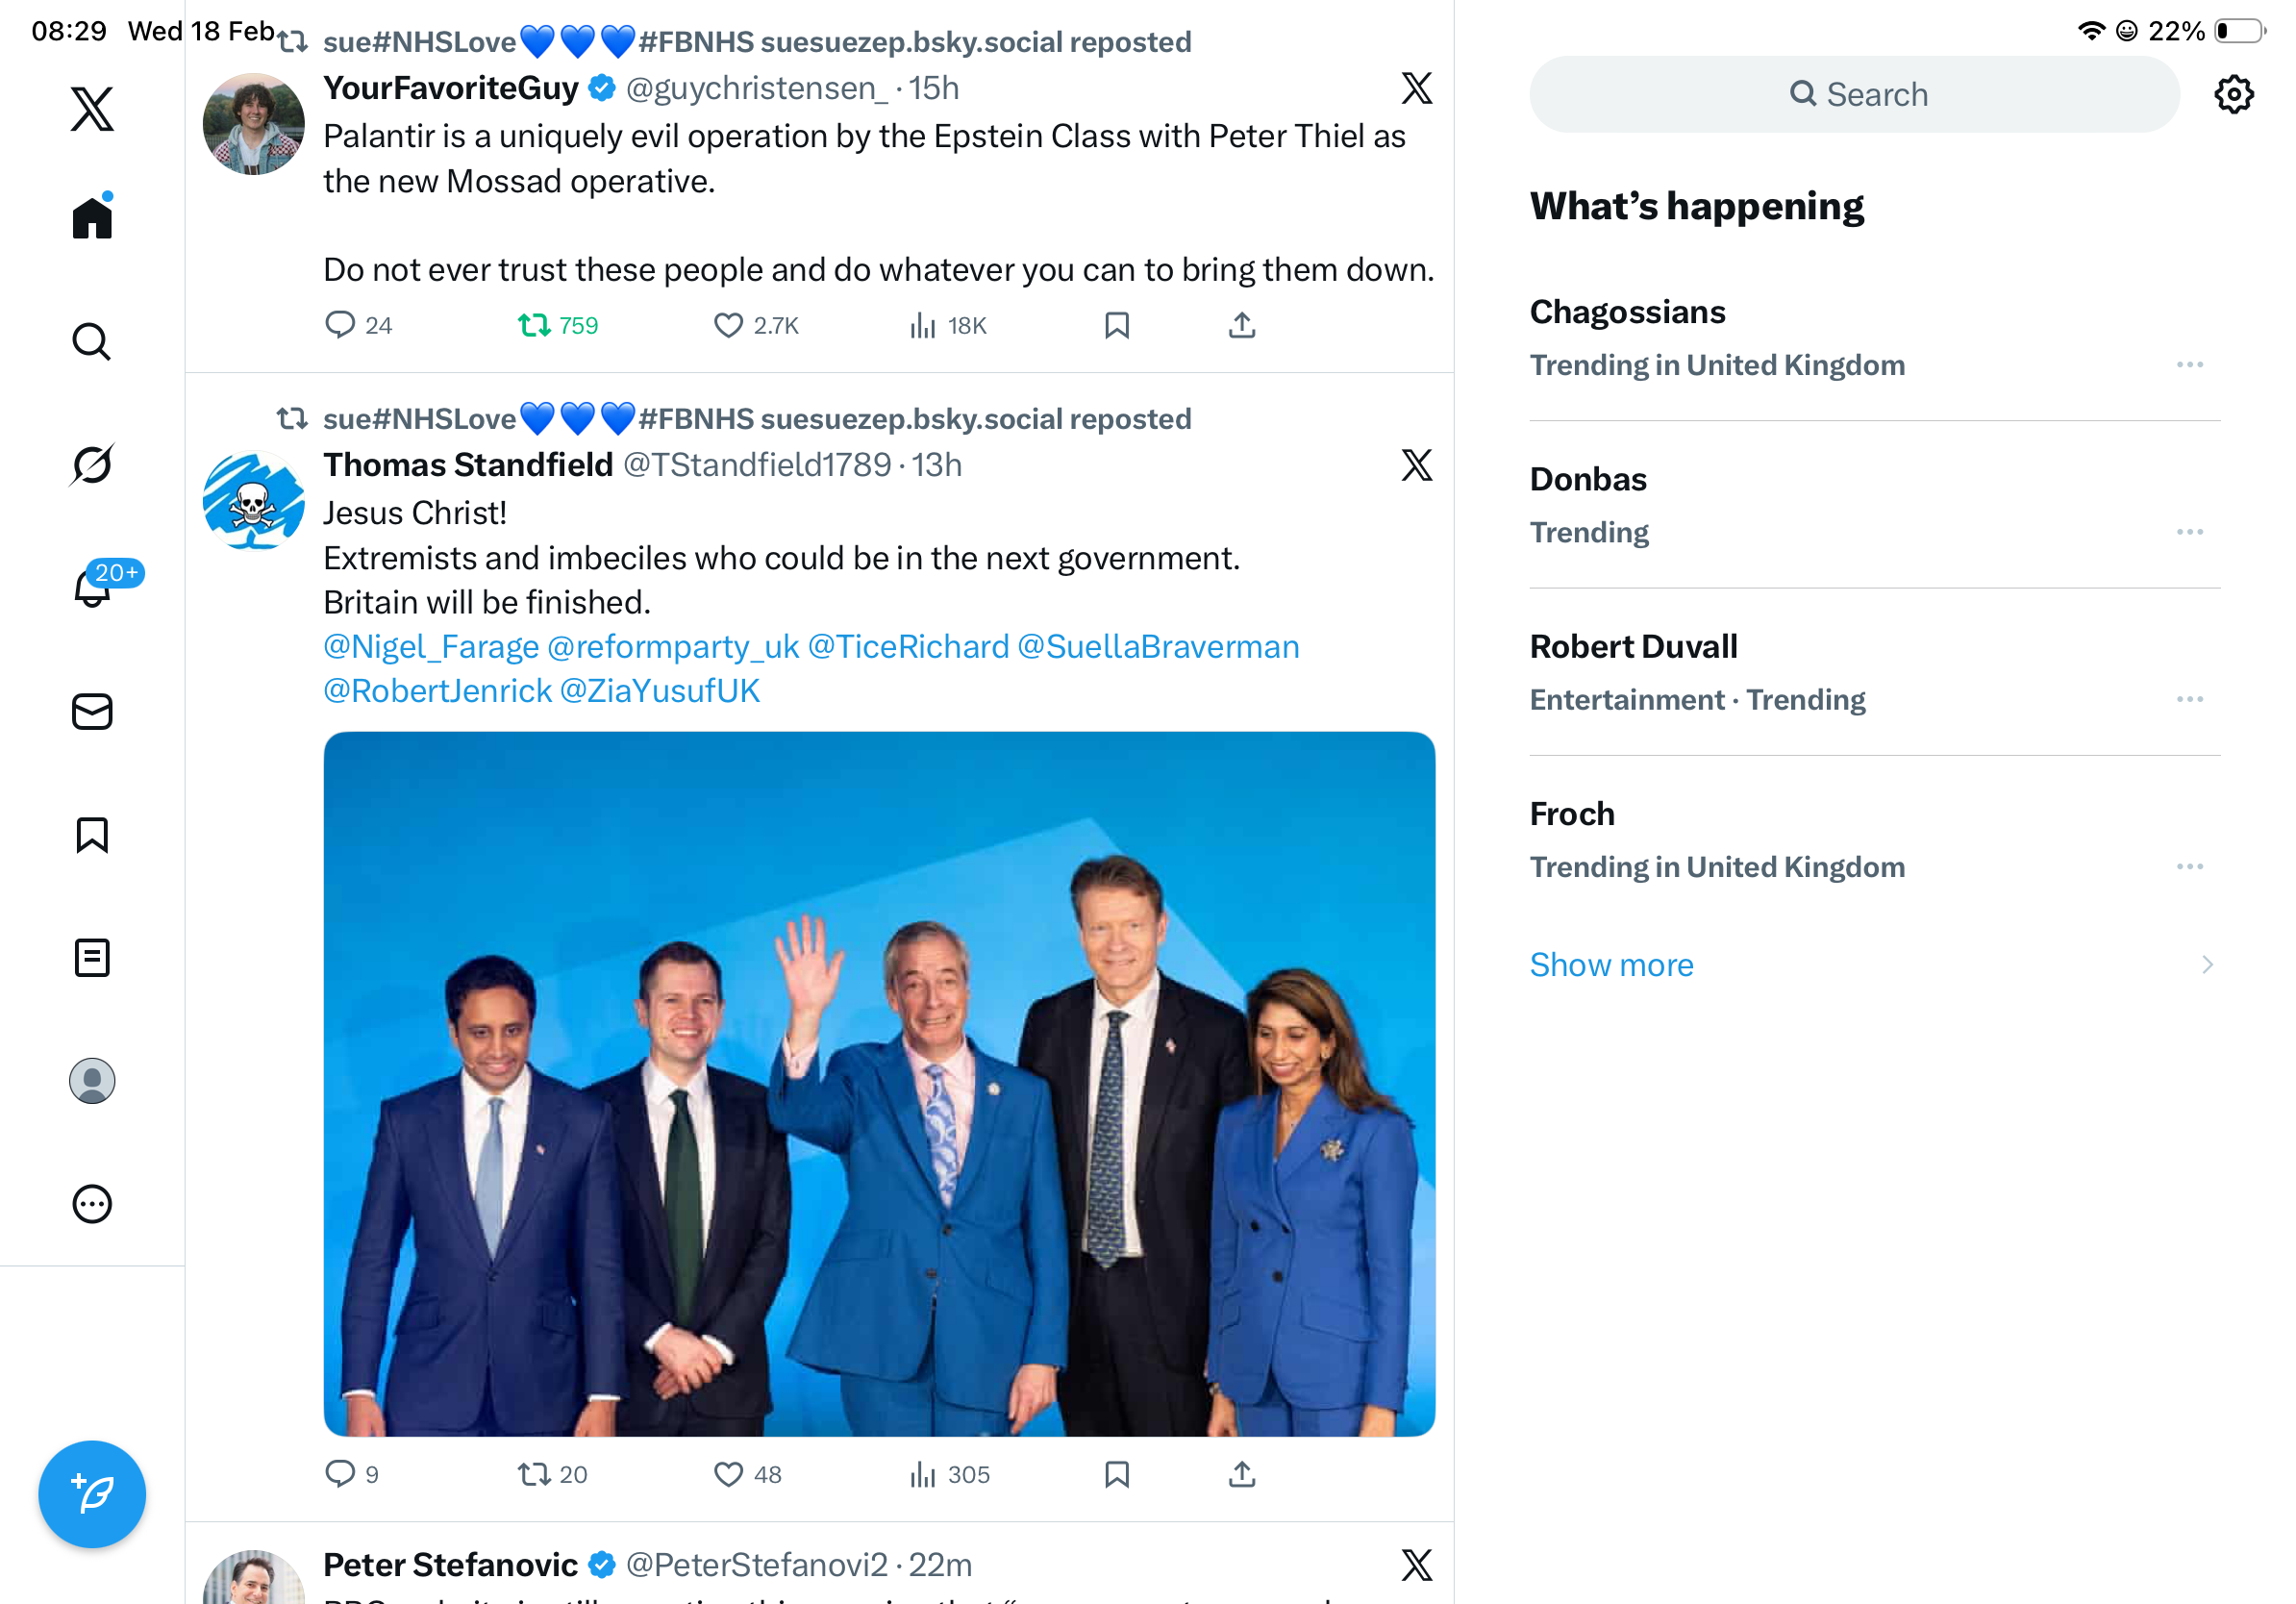Open Bookmarks in the sidebar
This screenshot has height=1604, width=2296.
pyautogui.click(x=92, y=835)
